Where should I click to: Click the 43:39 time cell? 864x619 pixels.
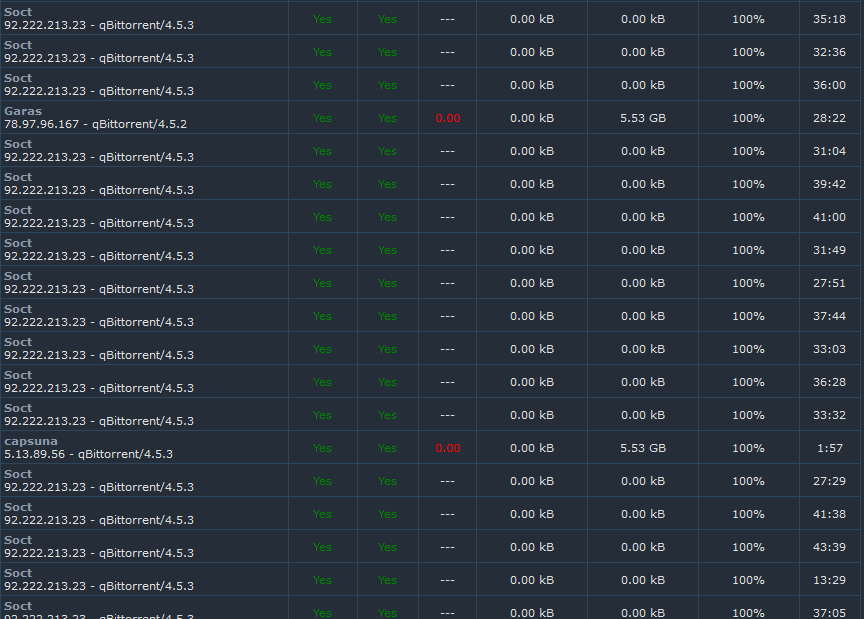point(829,547)
